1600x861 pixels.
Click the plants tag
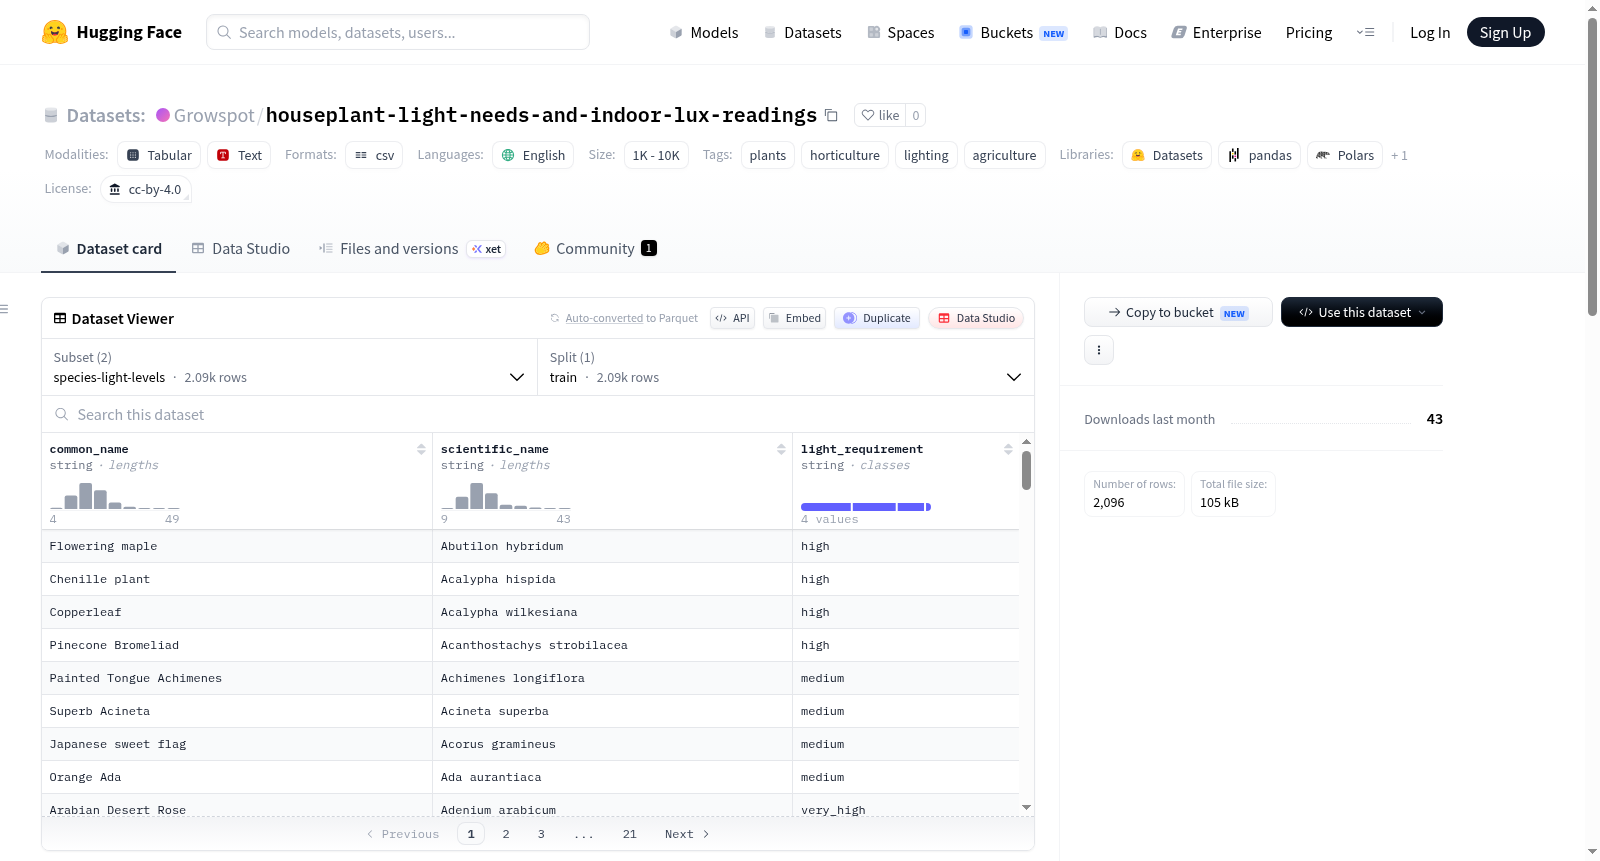click(768, 155)
